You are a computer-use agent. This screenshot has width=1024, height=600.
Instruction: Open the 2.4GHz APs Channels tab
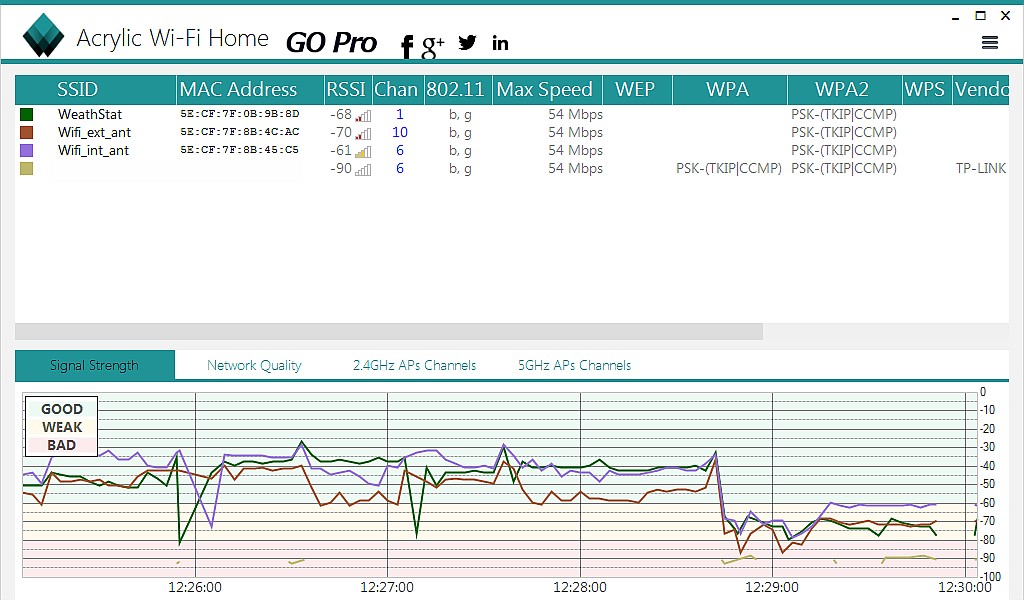[414, 365]
